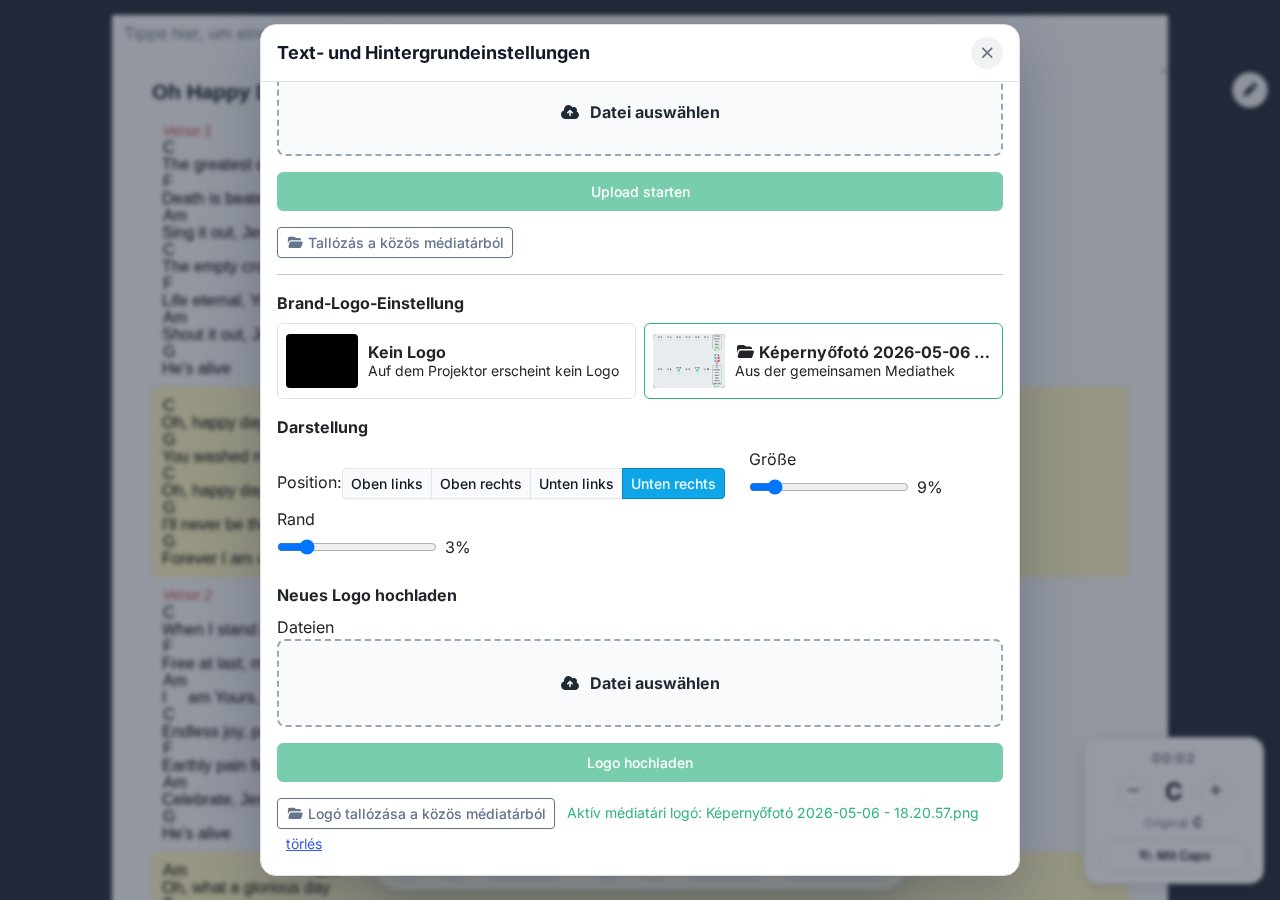Click the folder icon in Tallózás a közös médiatárból
Image resolution: width=1280 pixels, height=900 pixels.
coord(295,243)
